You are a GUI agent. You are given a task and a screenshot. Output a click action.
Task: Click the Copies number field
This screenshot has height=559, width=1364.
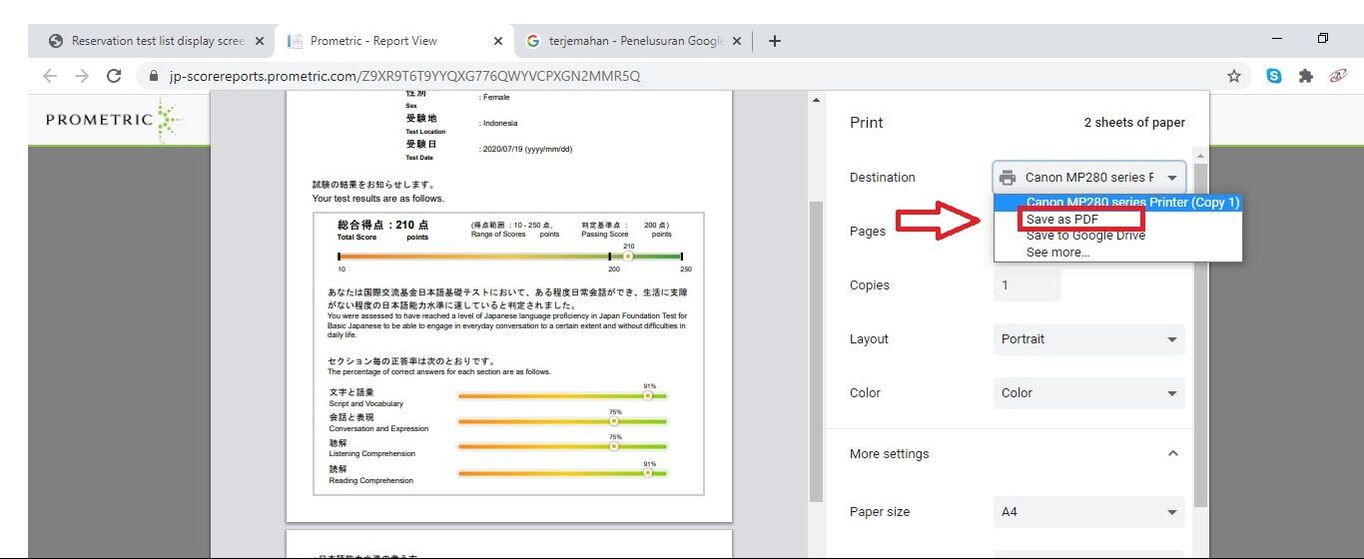click(x=1027, y=285)
